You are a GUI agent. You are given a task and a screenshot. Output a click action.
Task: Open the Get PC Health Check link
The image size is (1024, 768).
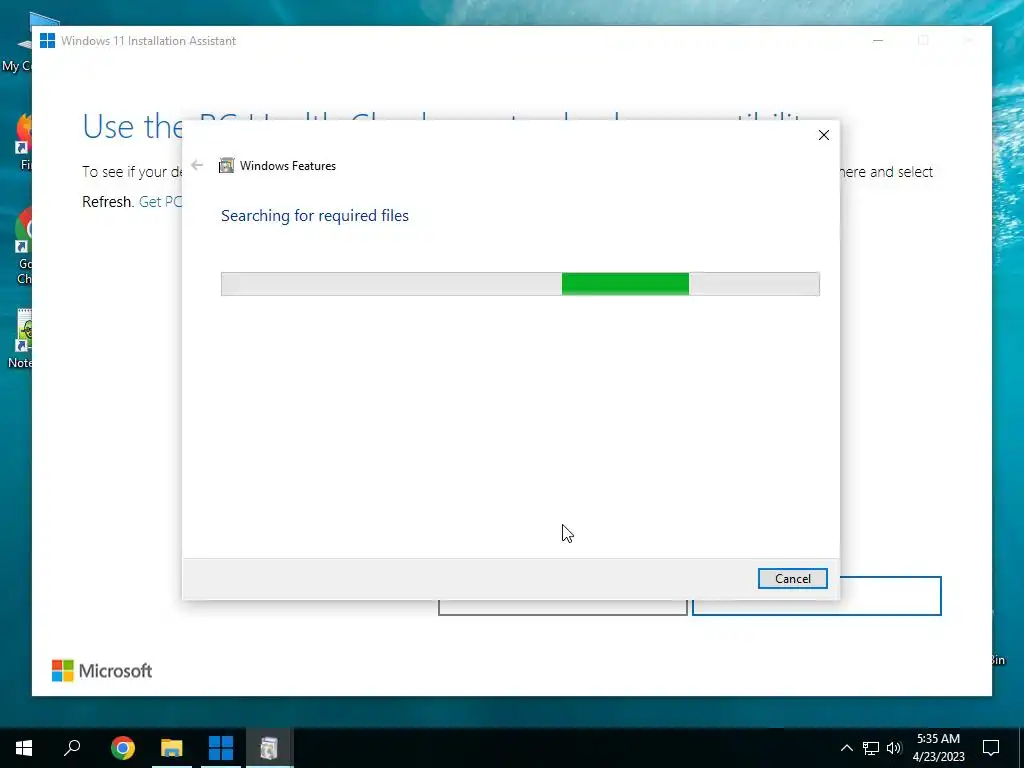(x=160, y=202)
